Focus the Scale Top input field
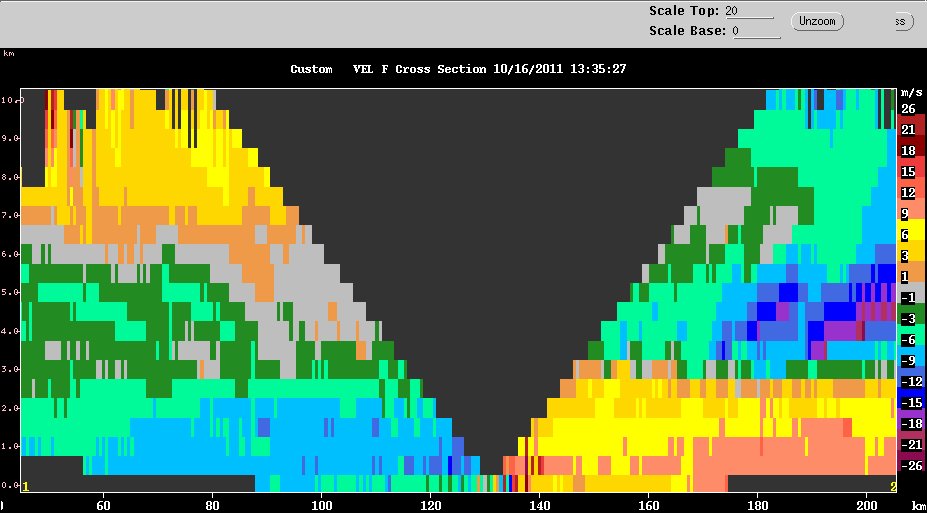This screenshot has width=927, height=513. 750,11
